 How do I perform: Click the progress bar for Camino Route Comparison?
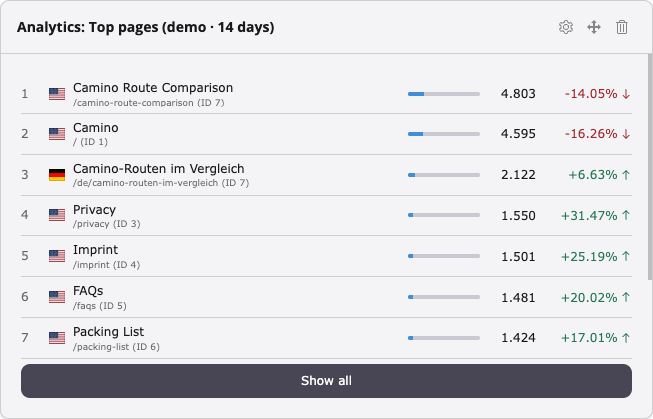tap(444, 94)
